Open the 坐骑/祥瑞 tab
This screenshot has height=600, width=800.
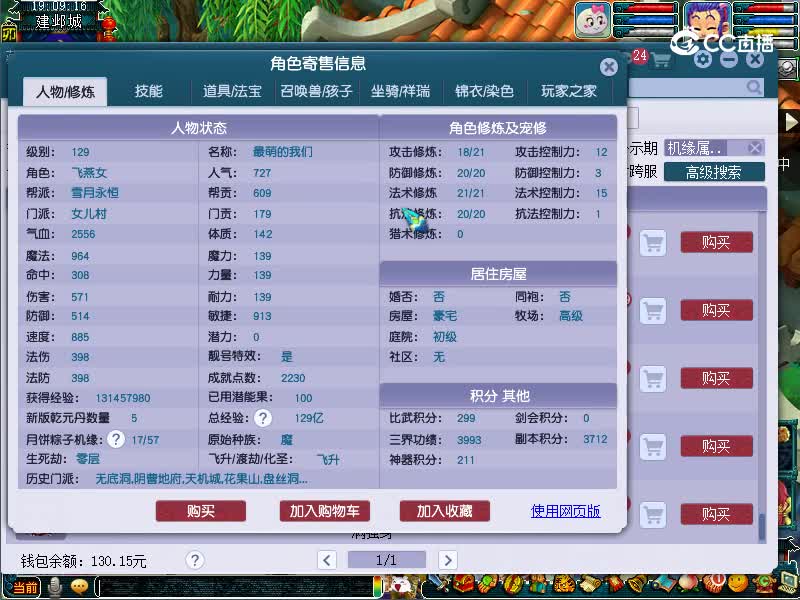[401, 92]
